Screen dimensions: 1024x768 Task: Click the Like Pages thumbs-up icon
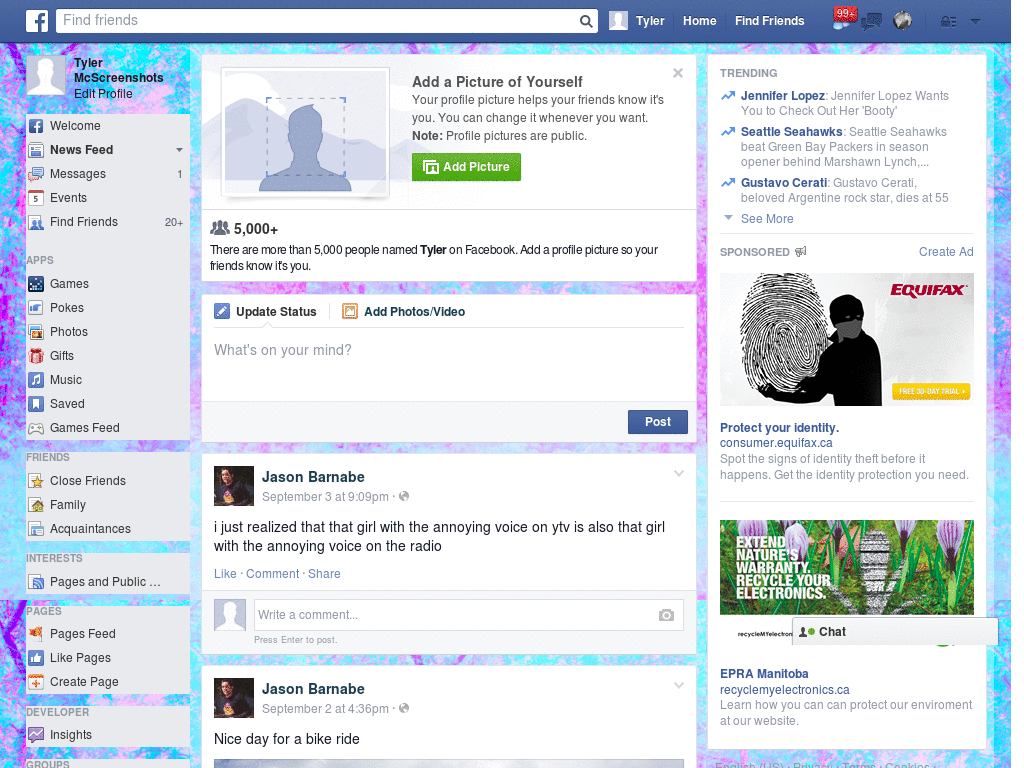(x=37, y=658)
